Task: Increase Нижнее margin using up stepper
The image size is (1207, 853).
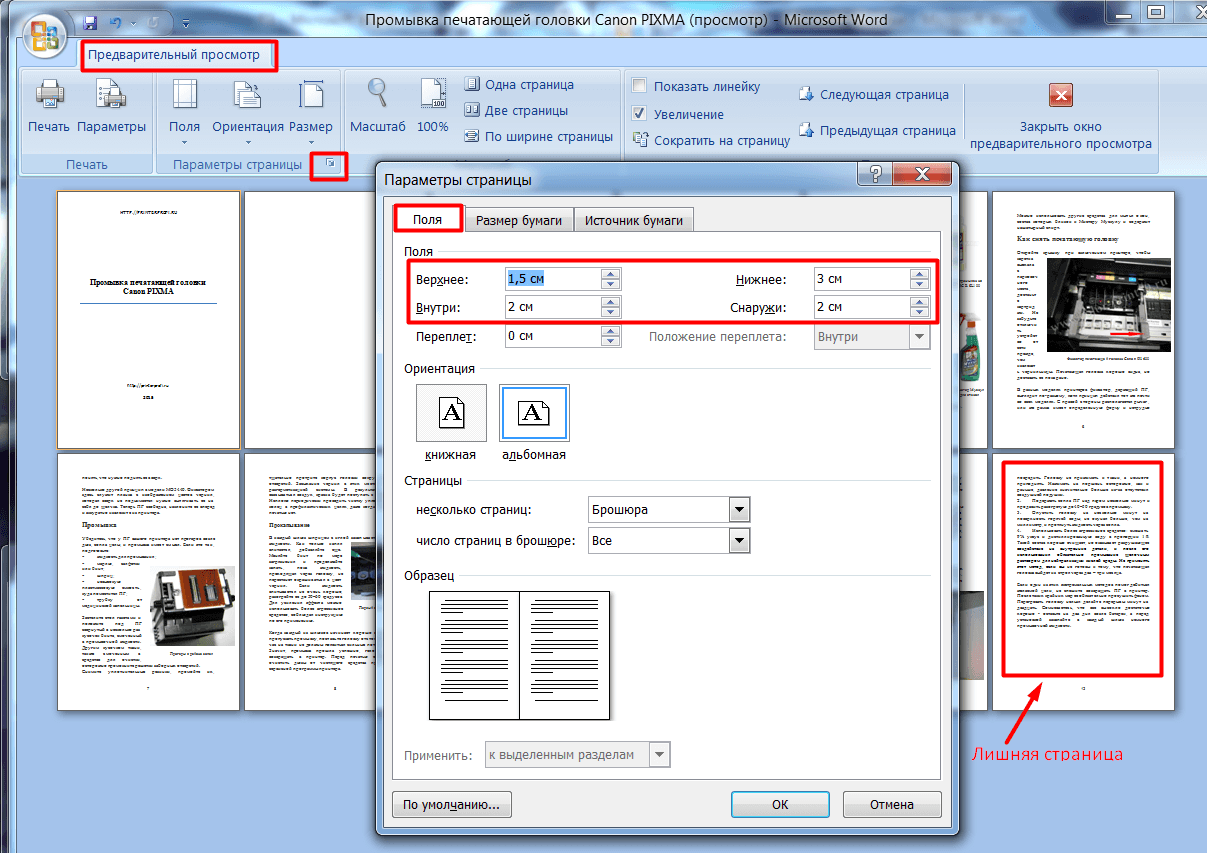Action: tap(918, 273)
